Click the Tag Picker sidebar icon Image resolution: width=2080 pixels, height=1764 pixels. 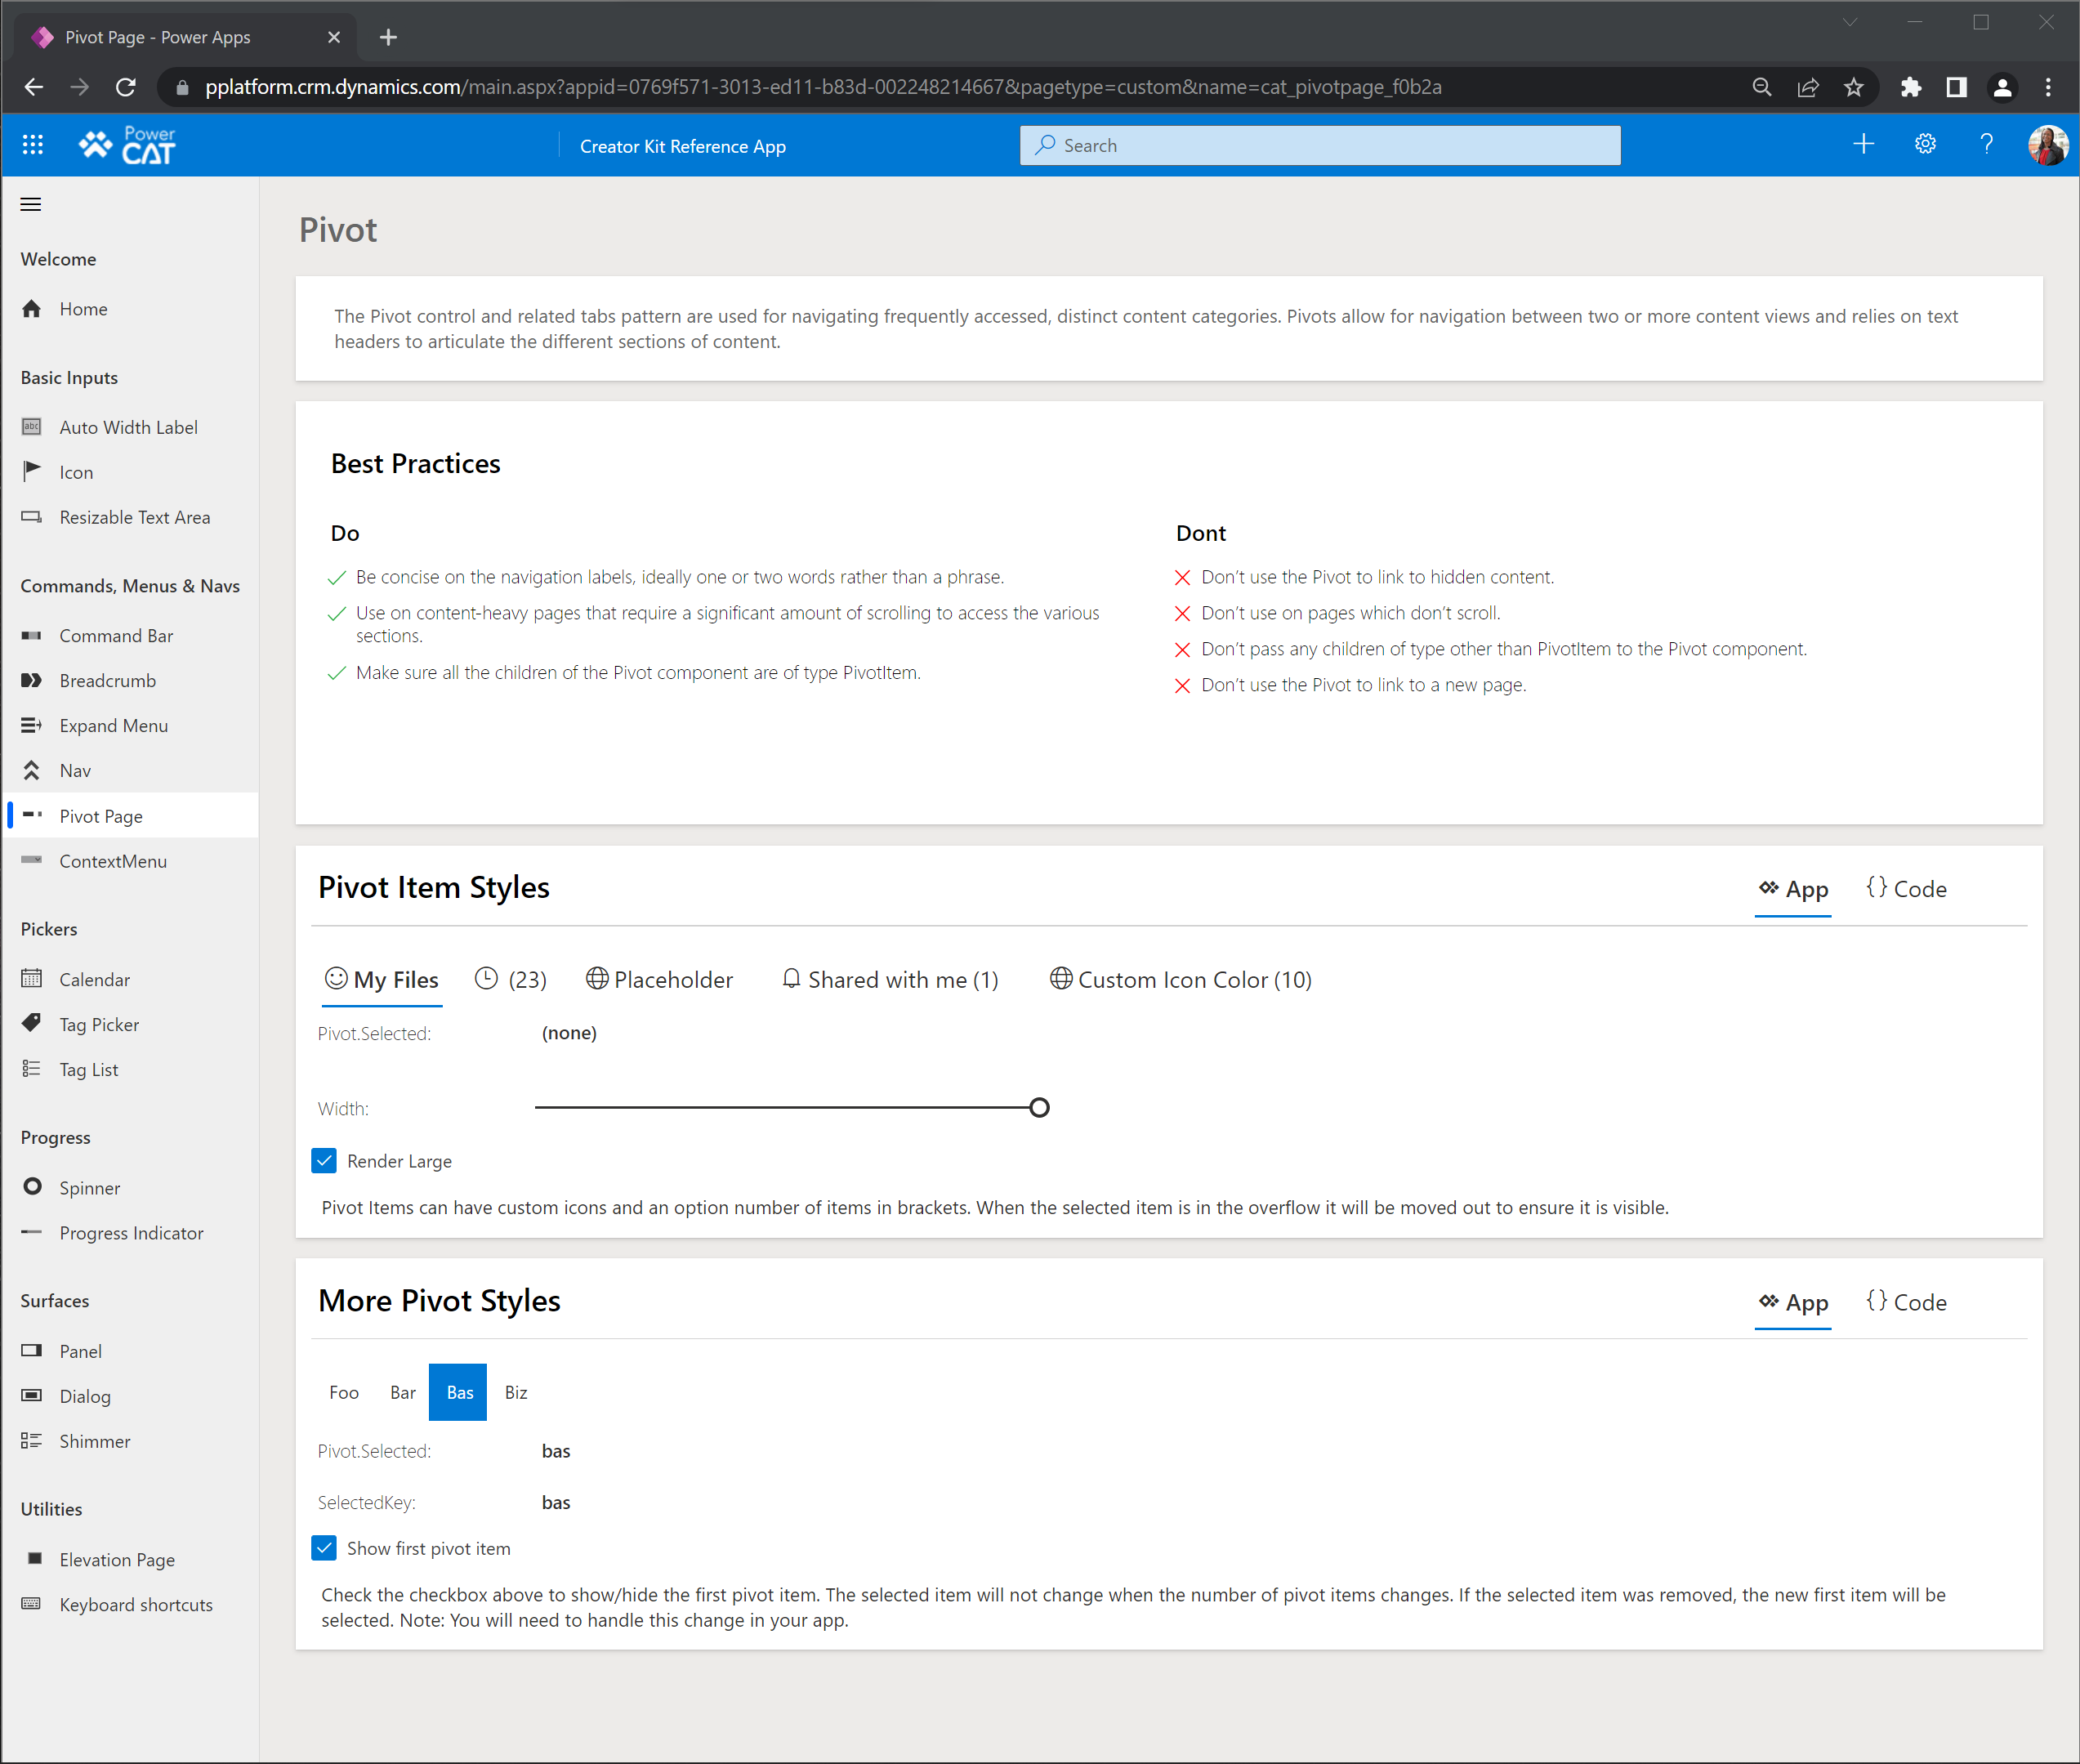pyautogui.click(x=33, y=1024)
